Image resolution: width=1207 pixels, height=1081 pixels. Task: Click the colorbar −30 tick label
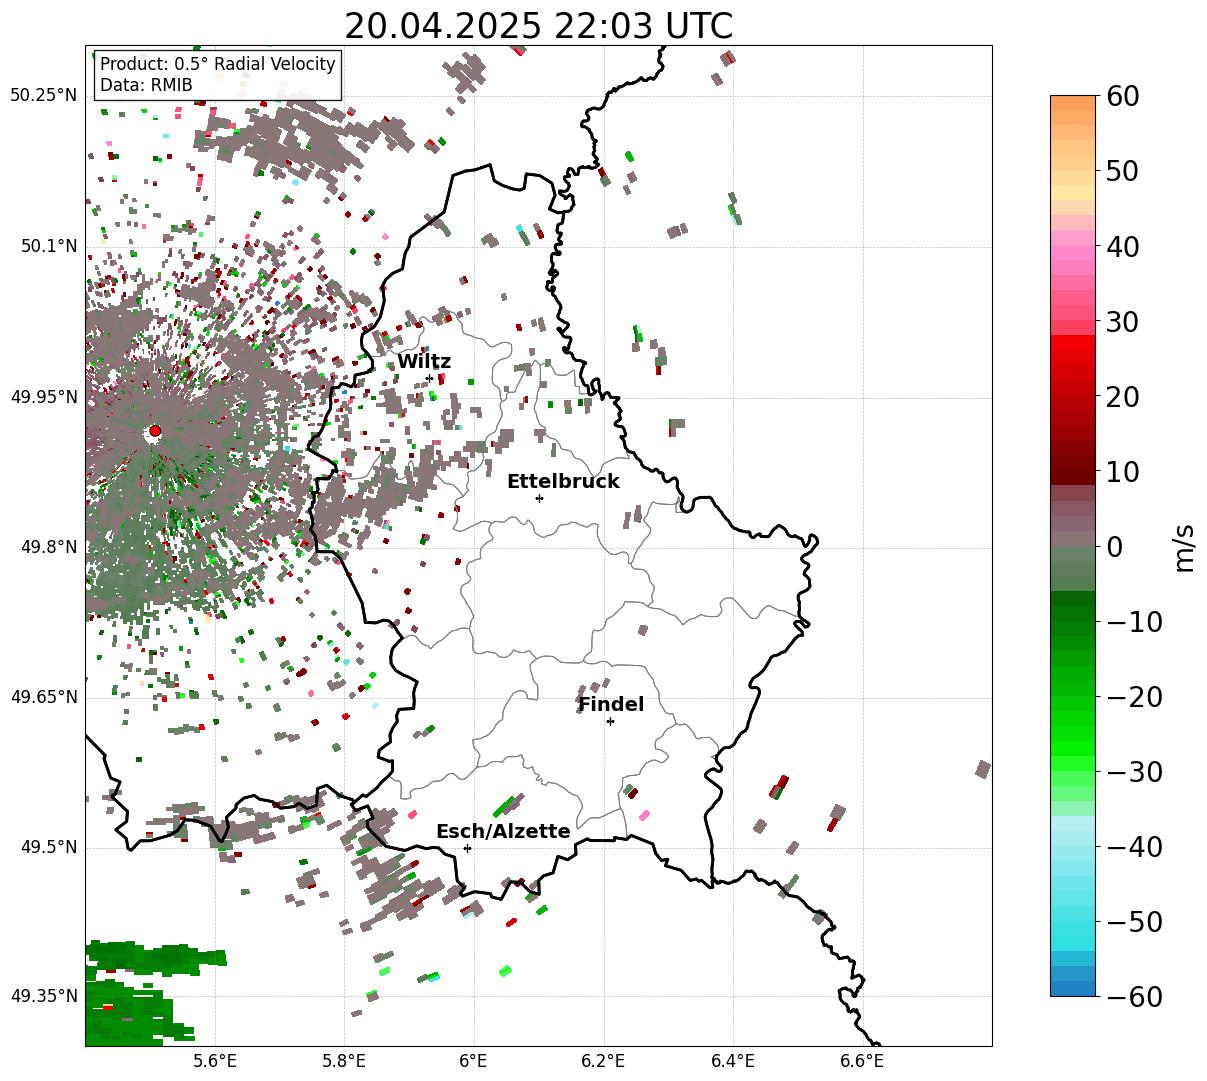[x=1134, y=772]
